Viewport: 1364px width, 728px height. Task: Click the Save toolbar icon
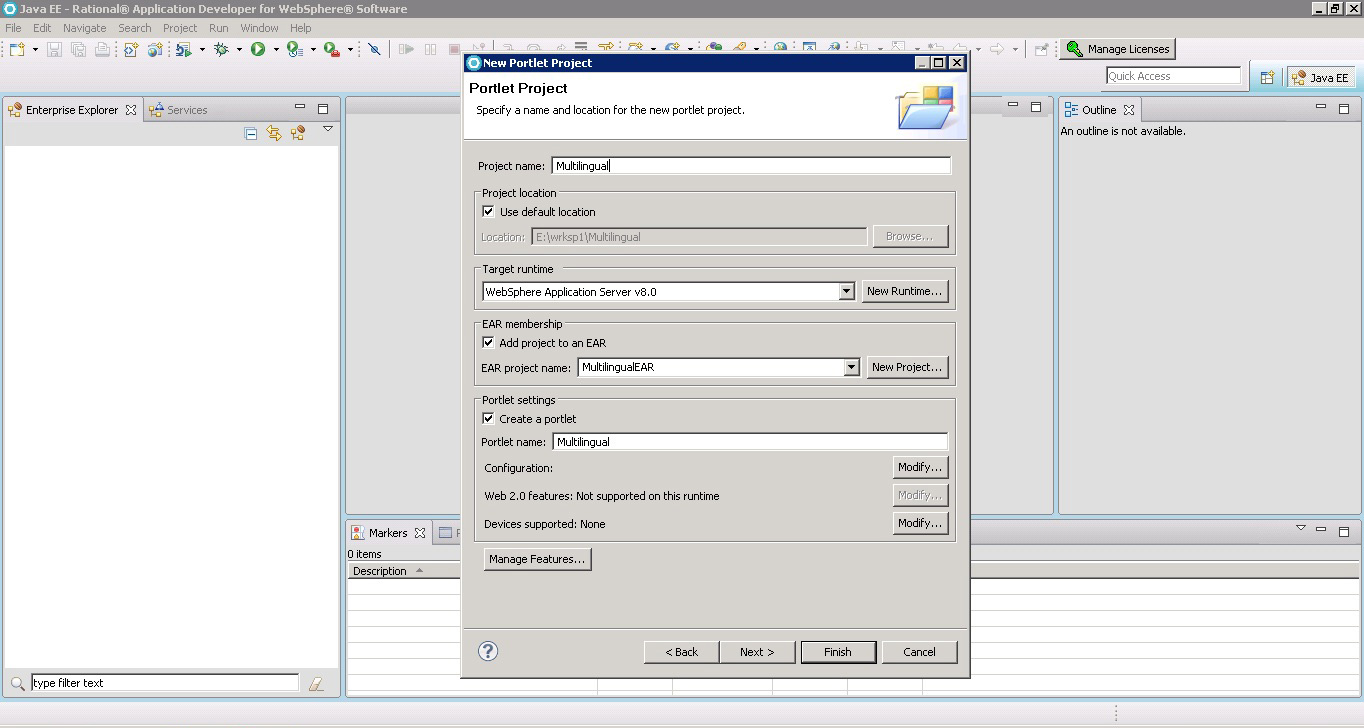(x=55, y=49)
